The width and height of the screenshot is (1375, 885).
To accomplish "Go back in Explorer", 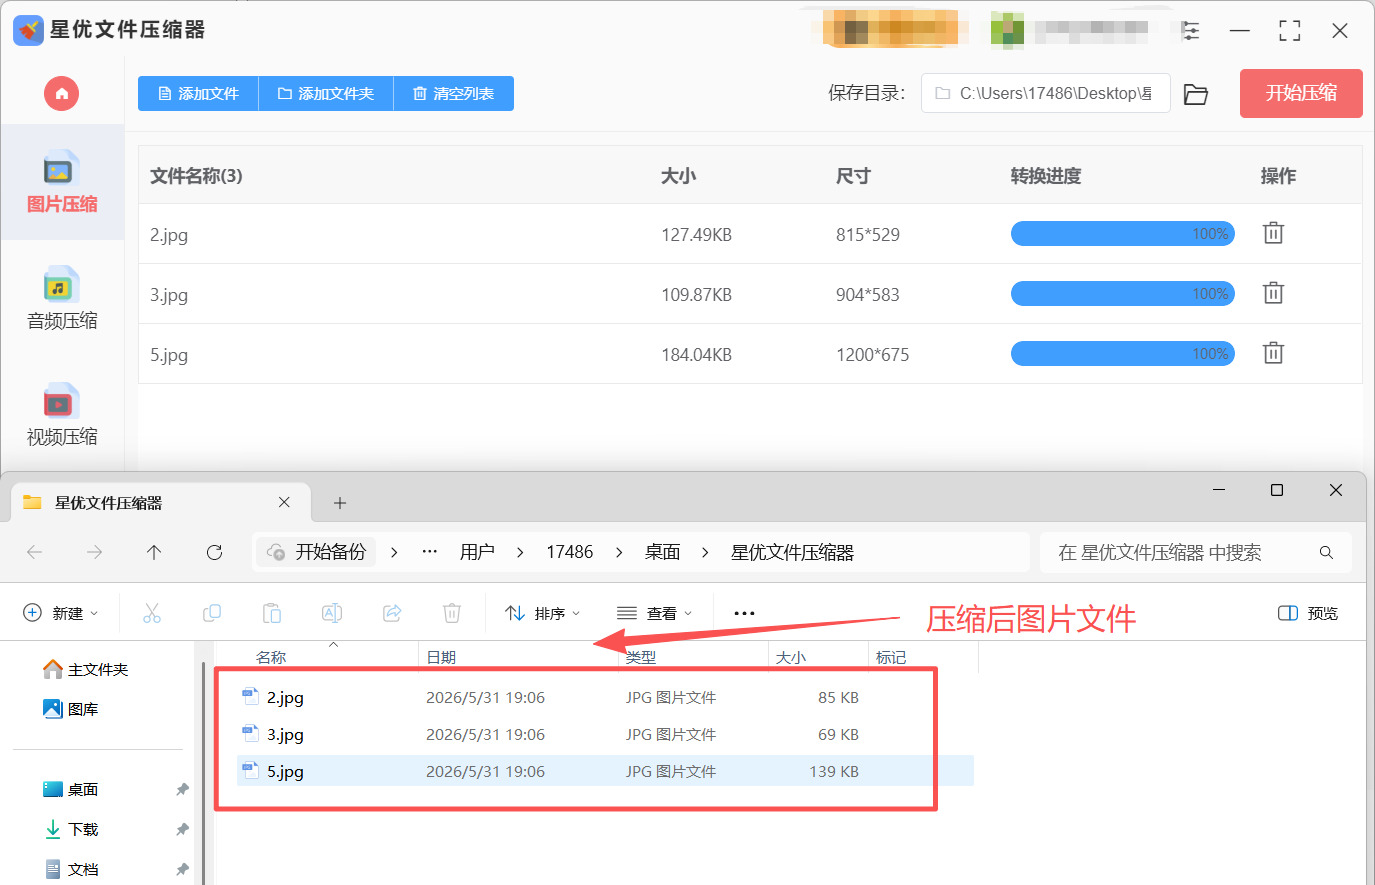I will 35,552.
